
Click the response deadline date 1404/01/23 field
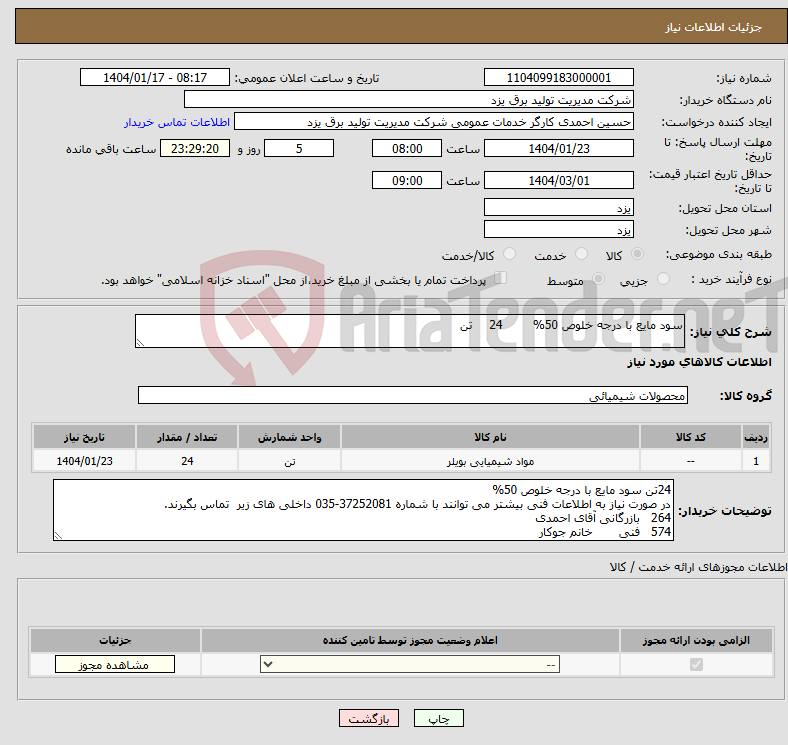point(558,148)
